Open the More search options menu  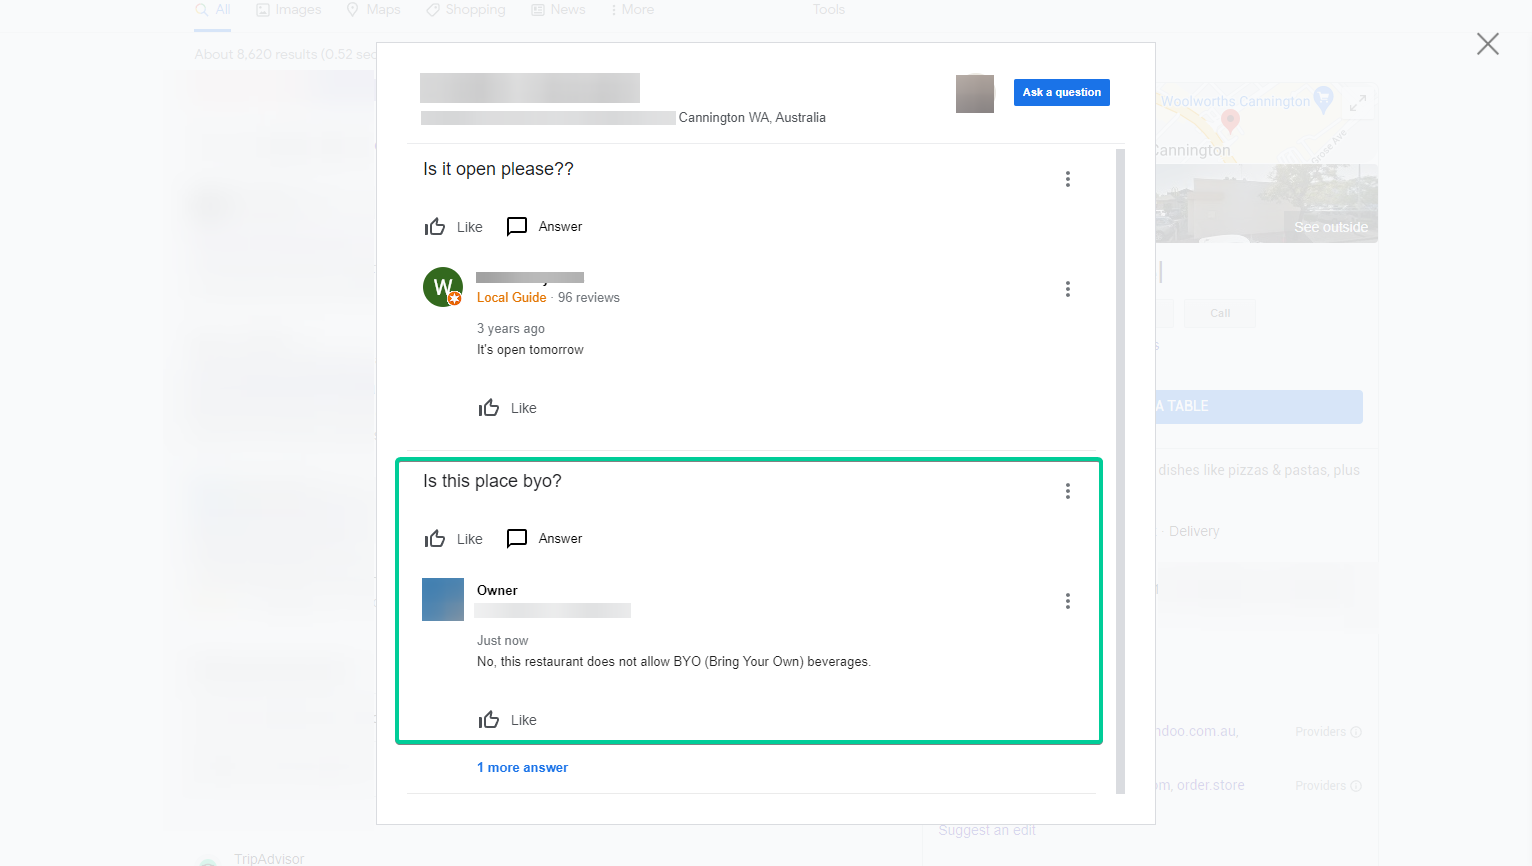click(632, 10)
